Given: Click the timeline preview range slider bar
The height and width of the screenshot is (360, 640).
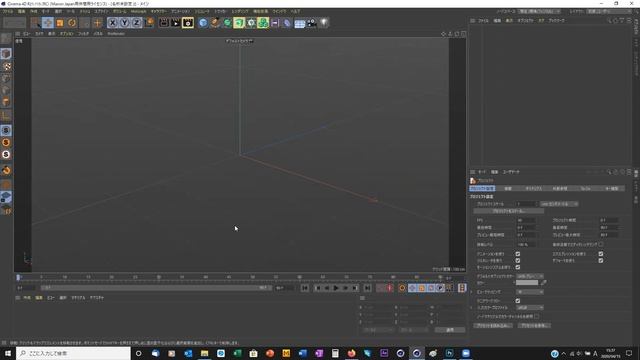Looking at the screenshot, I should pos(157,288).
